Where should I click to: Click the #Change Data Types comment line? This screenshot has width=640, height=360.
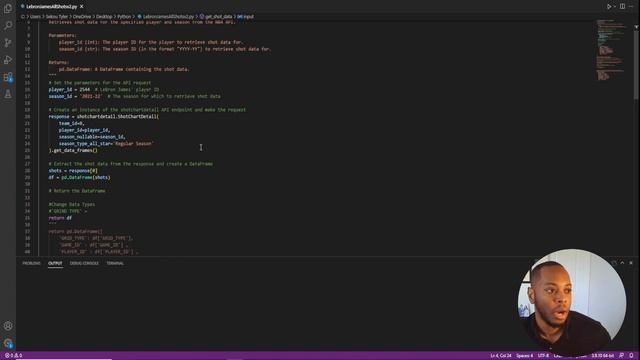[72, 204]
